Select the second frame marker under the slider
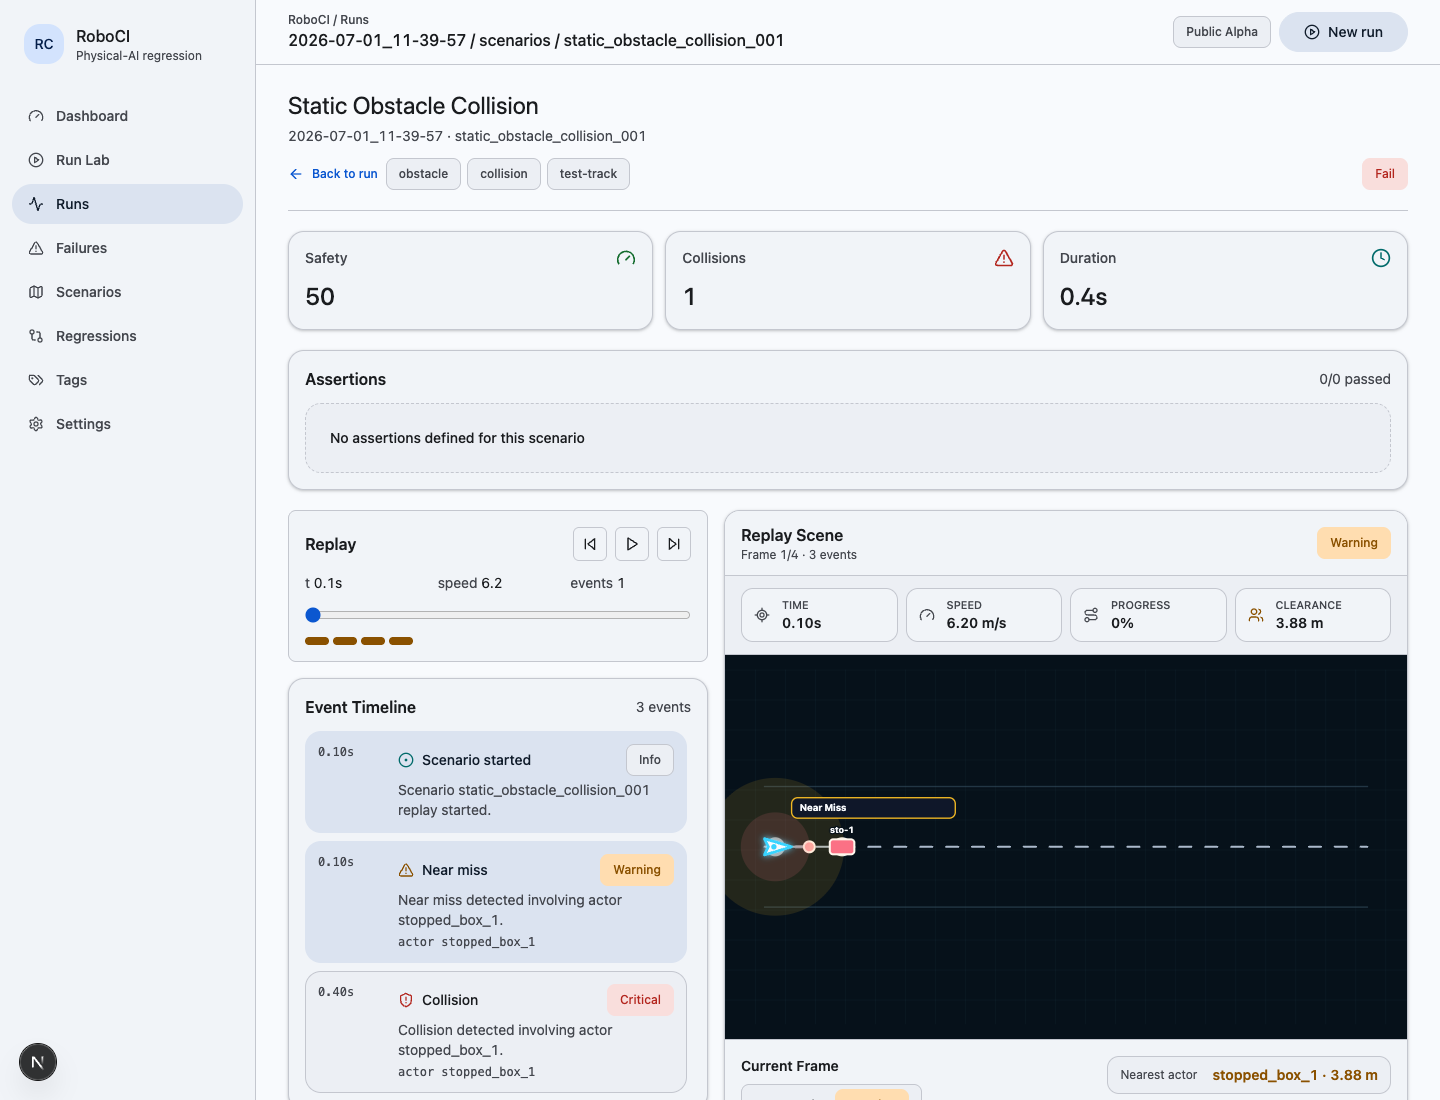 click(345, 641)
